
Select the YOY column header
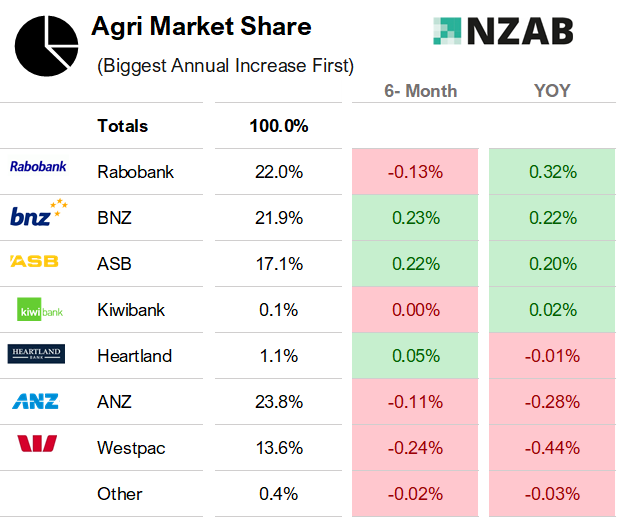click(x=552, y=91)
